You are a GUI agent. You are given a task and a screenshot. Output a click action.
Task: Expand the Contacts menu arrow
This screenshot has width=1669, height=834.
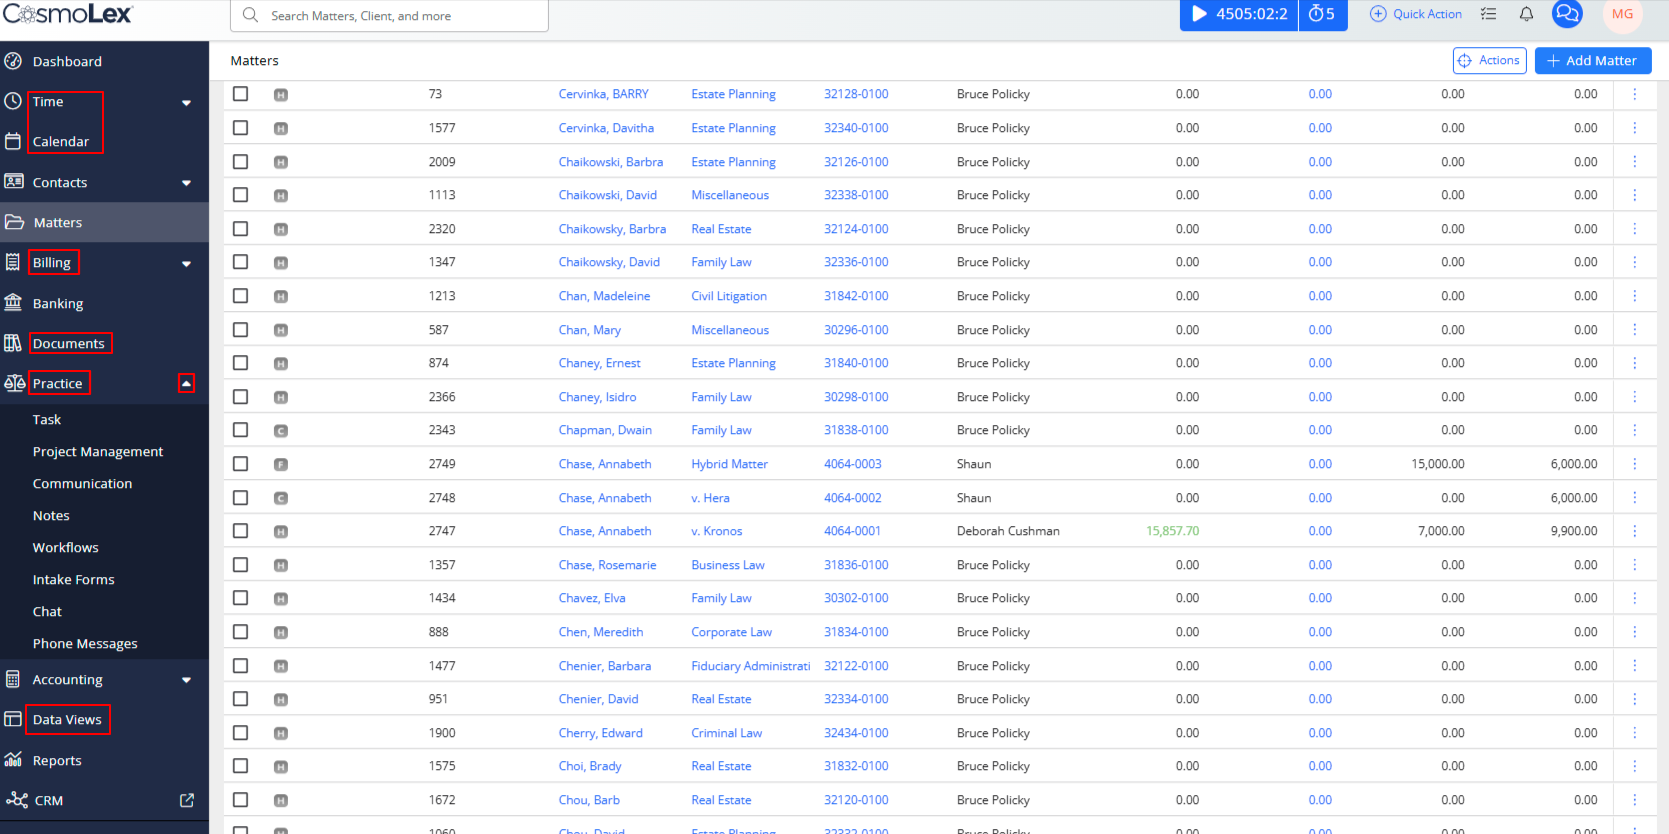coord(186,183)
